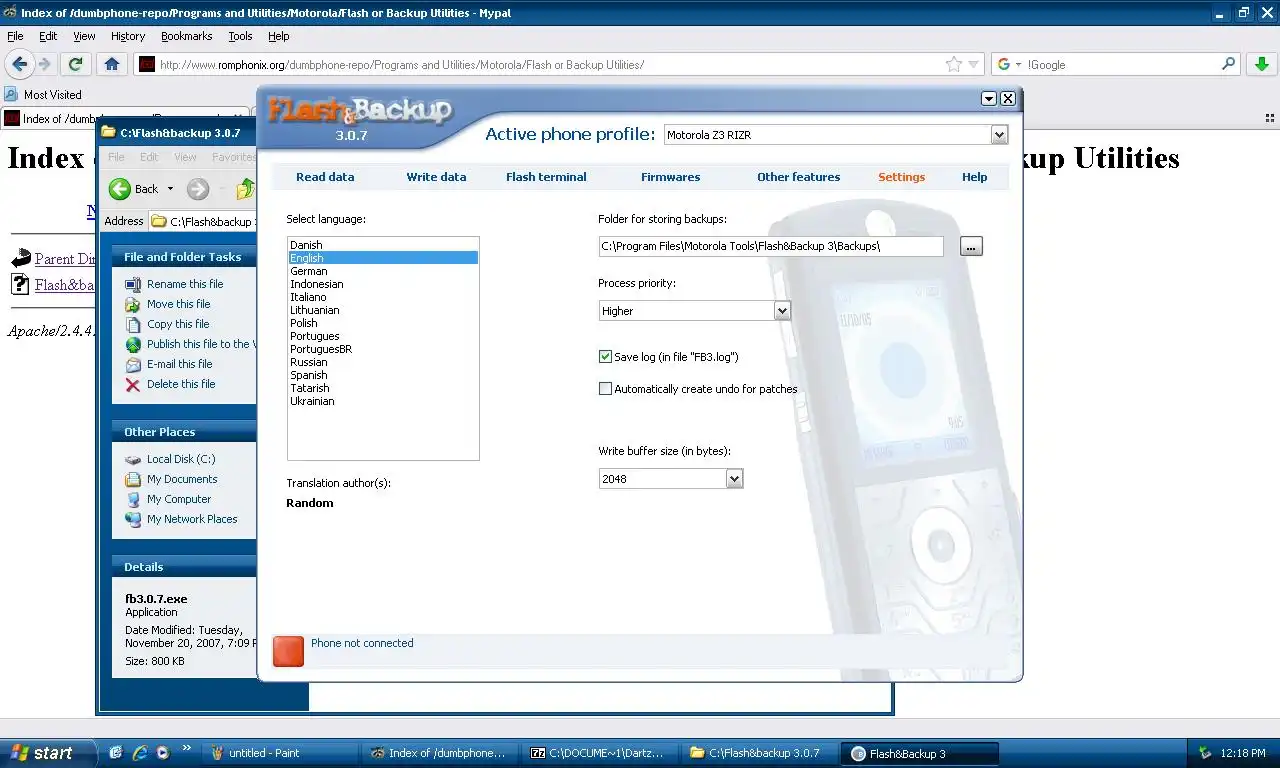Screen dimensions: 1280x768
Task: Click the Google search magnifier icon
Action: pos(1229,64)
